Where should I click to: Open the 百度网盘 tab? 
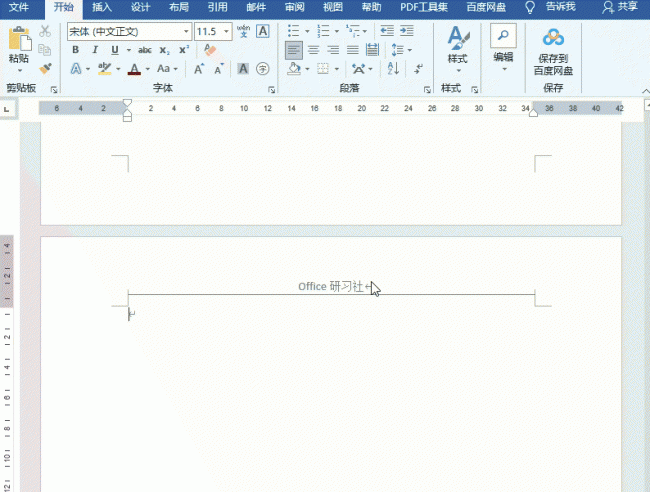click(x=486, y=7)
